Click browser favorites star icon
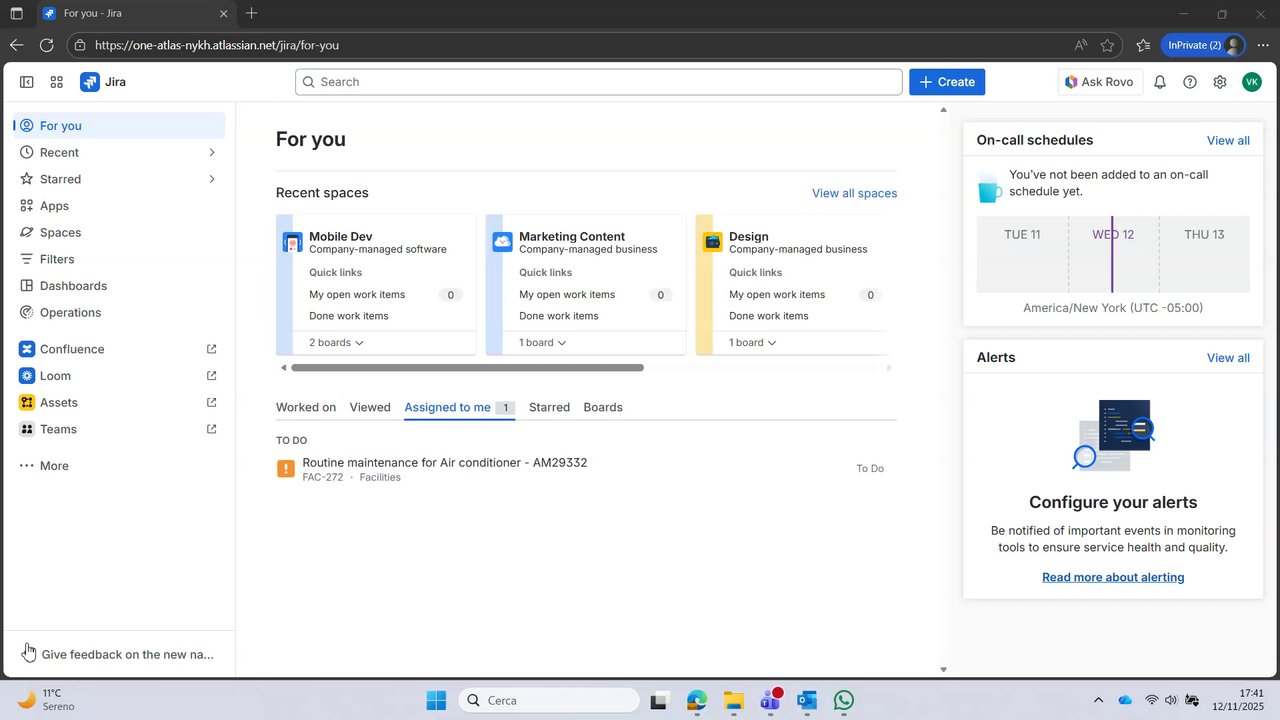The width and height of the screenshot is (1280, 720). click(x=1107, y=45)
